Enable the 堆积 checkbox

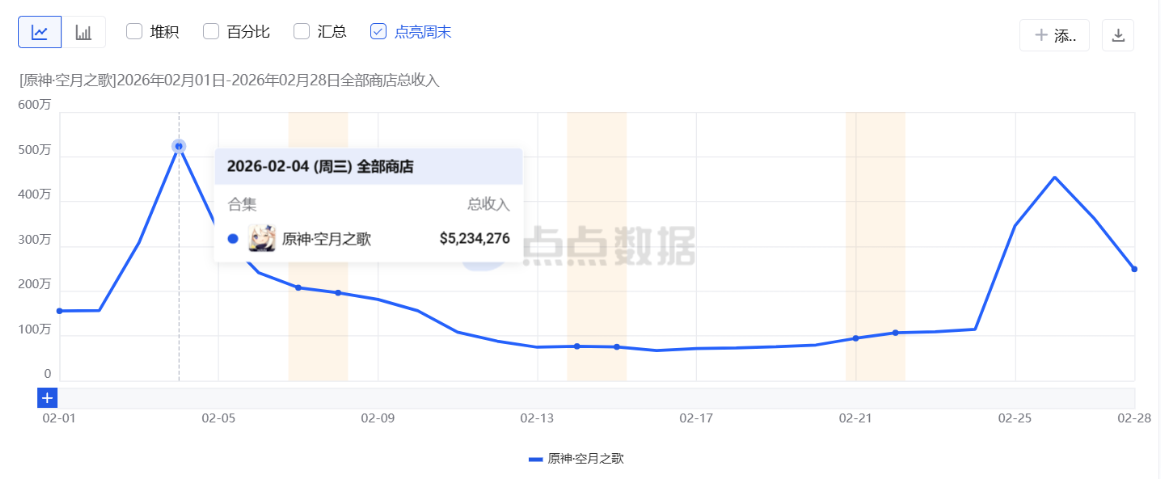(134, 32)
